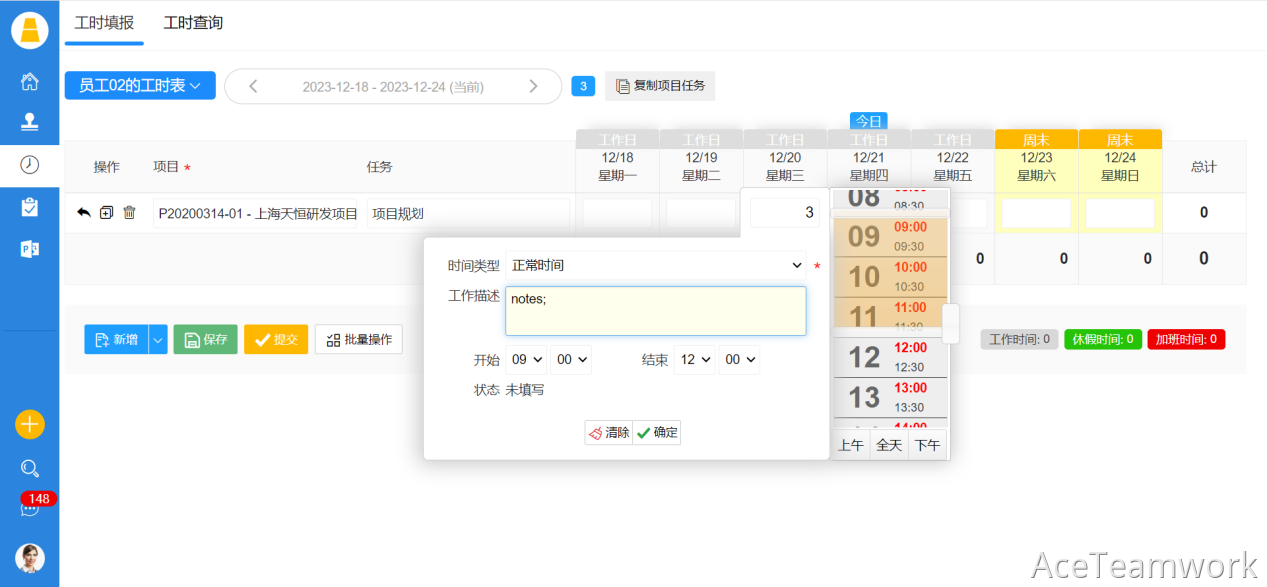
Task: Open the start hour 09 dropdown
Action: 526,360
